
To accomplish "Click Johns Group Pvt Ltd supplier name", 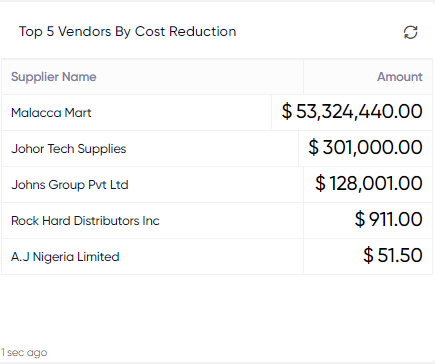I will pyautogui.click(x=70, y=185).
